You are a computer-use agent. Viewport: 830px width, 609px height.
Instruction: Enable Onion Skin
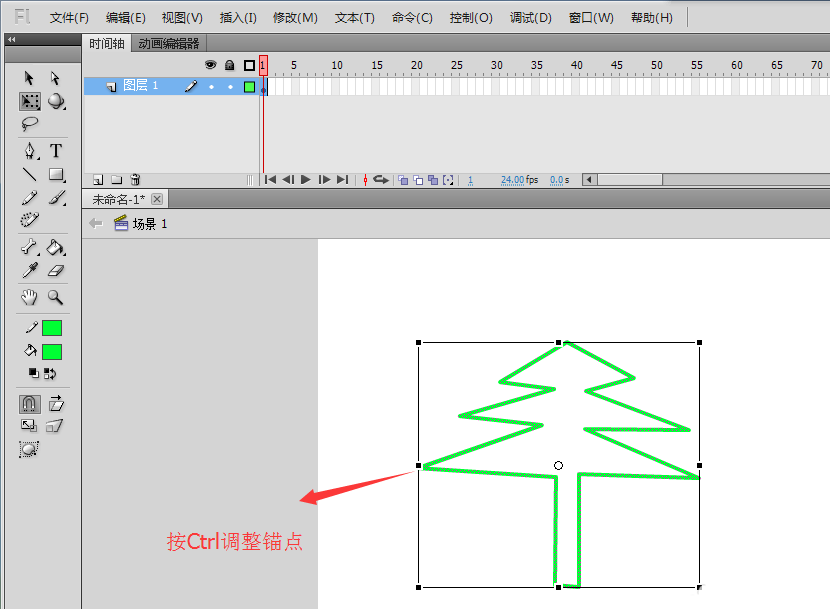(403, 180)
